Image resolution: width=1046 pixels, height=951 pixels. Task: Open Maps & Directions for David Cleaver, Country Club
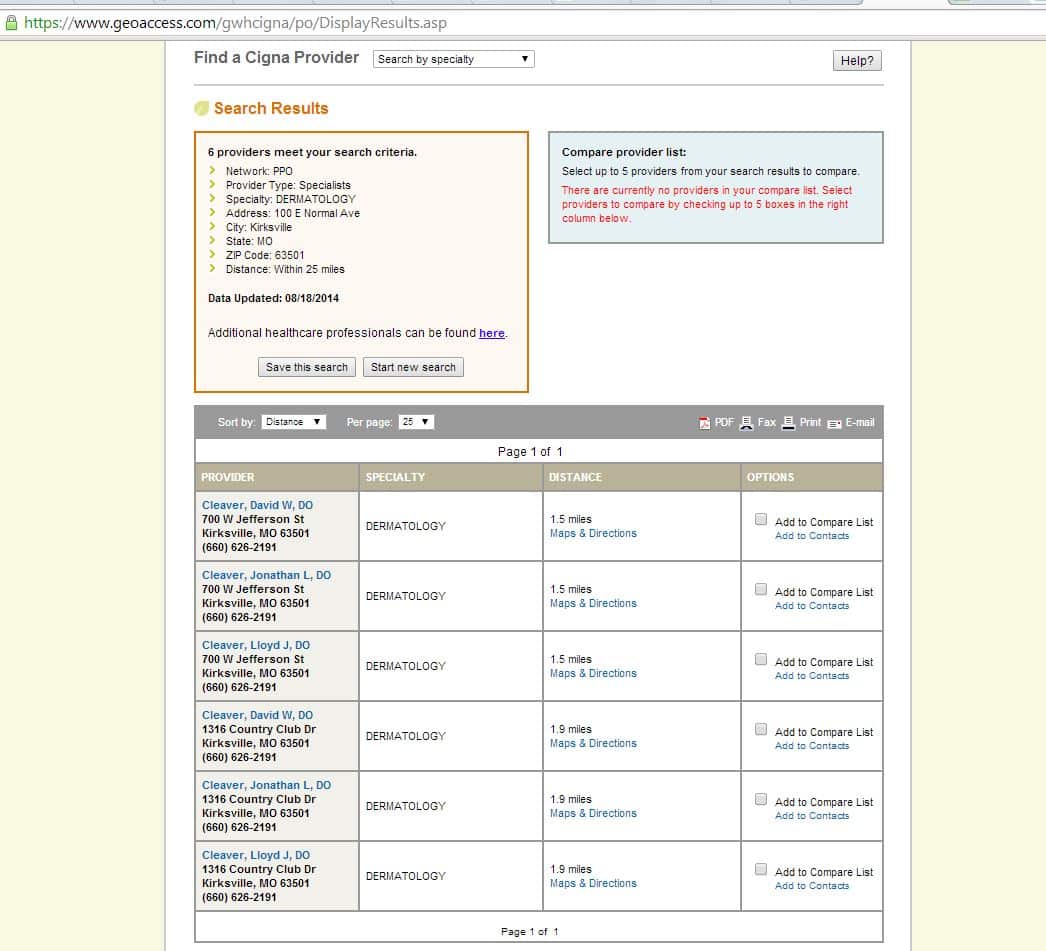tap(593, 744)
